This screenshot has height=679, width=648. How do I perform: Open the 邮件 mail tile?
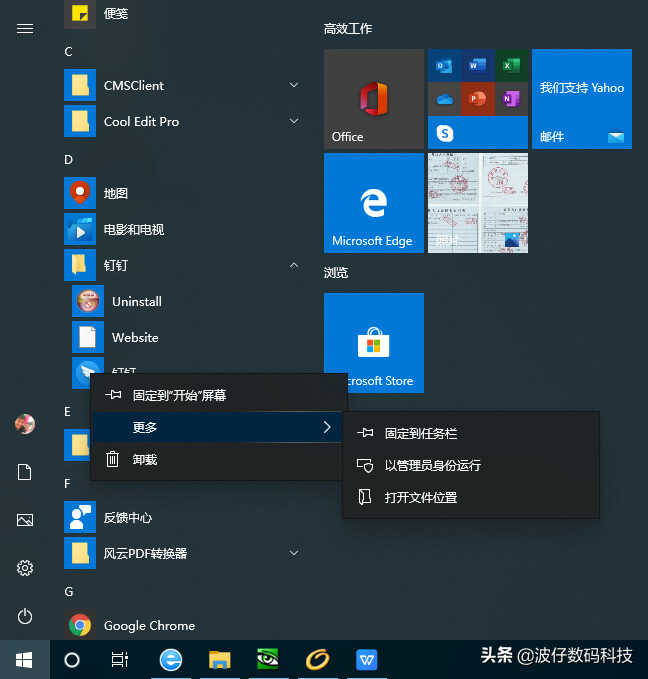[582, 99]
